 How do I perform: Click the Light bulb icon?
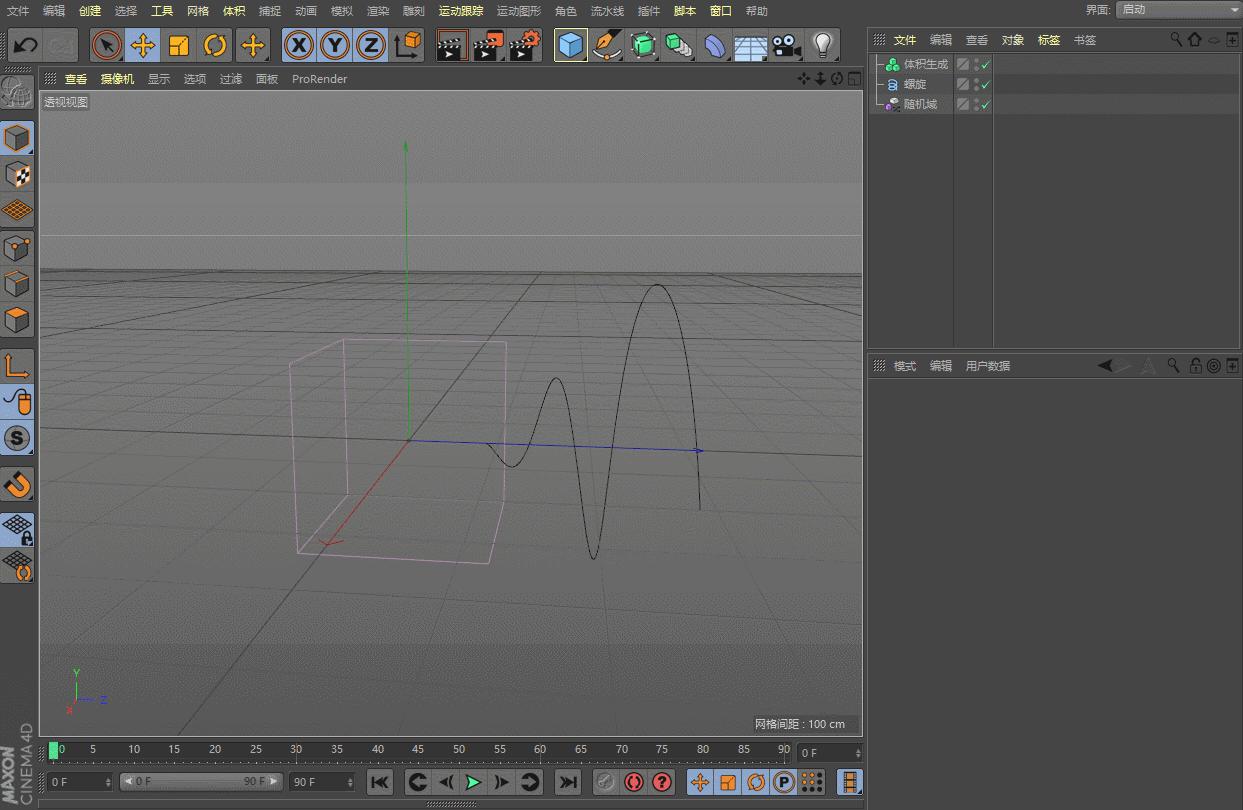click(x=822, y=46)
